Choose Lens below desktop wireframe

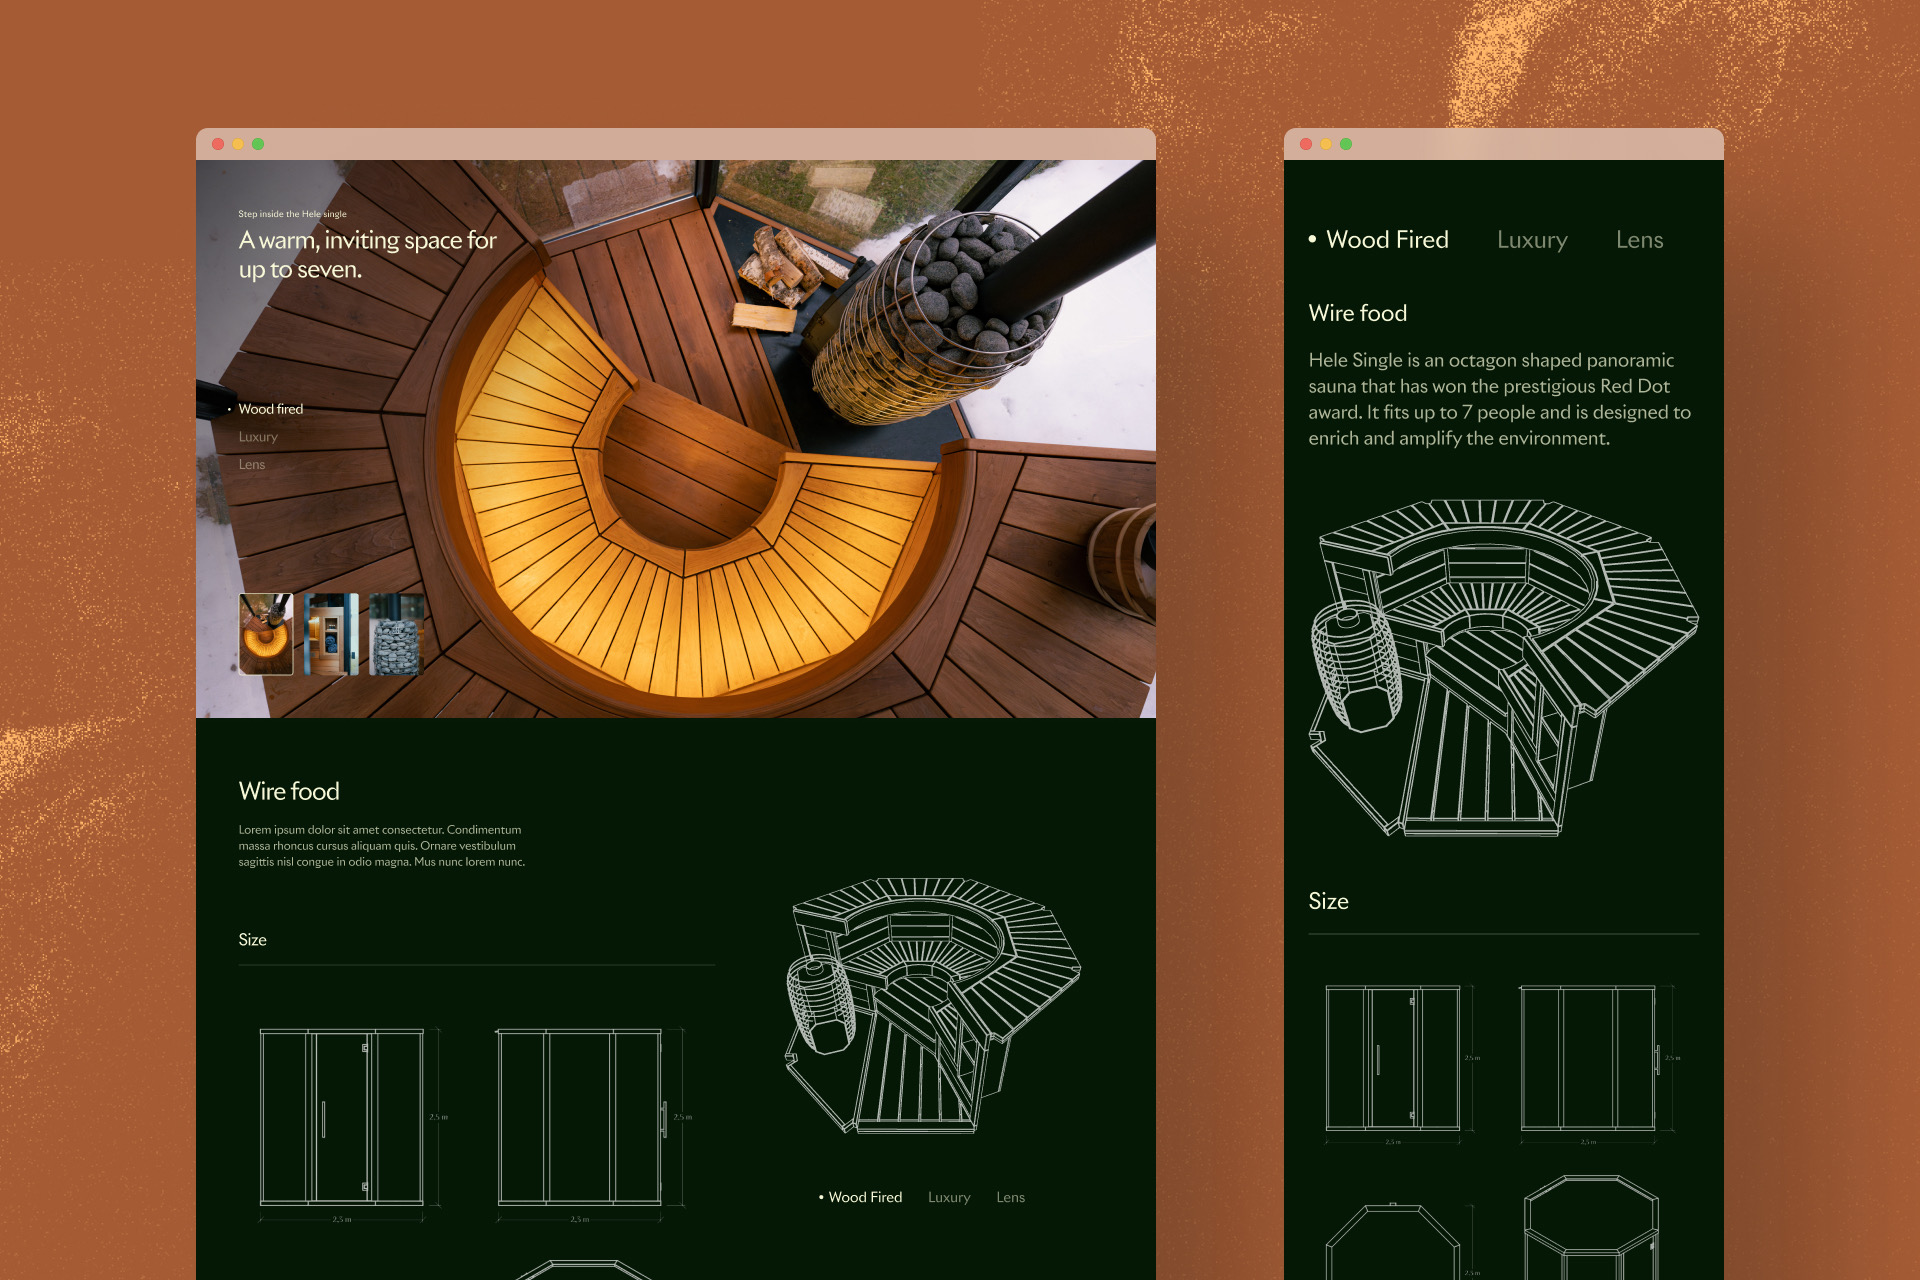pyautogui.click(x=1010, y=1197)
